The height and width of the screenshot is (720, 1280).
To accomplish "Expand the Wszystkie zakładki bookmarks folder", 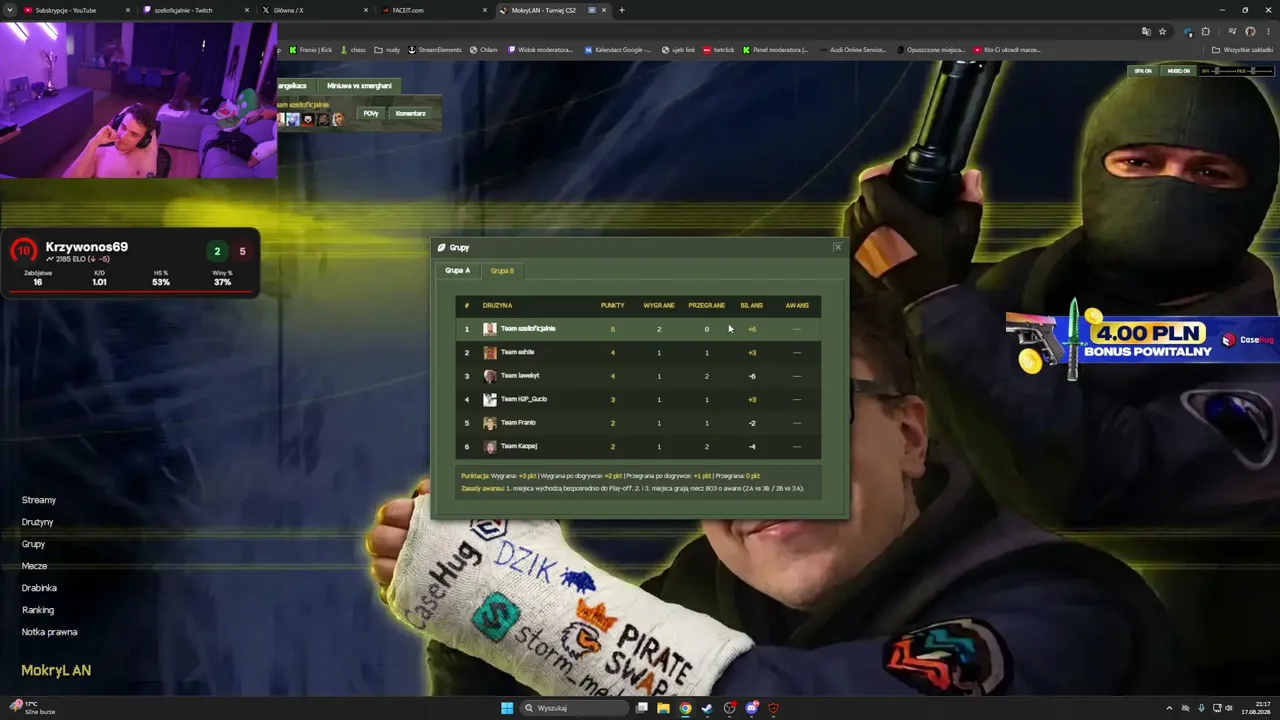I will 1243,50.
